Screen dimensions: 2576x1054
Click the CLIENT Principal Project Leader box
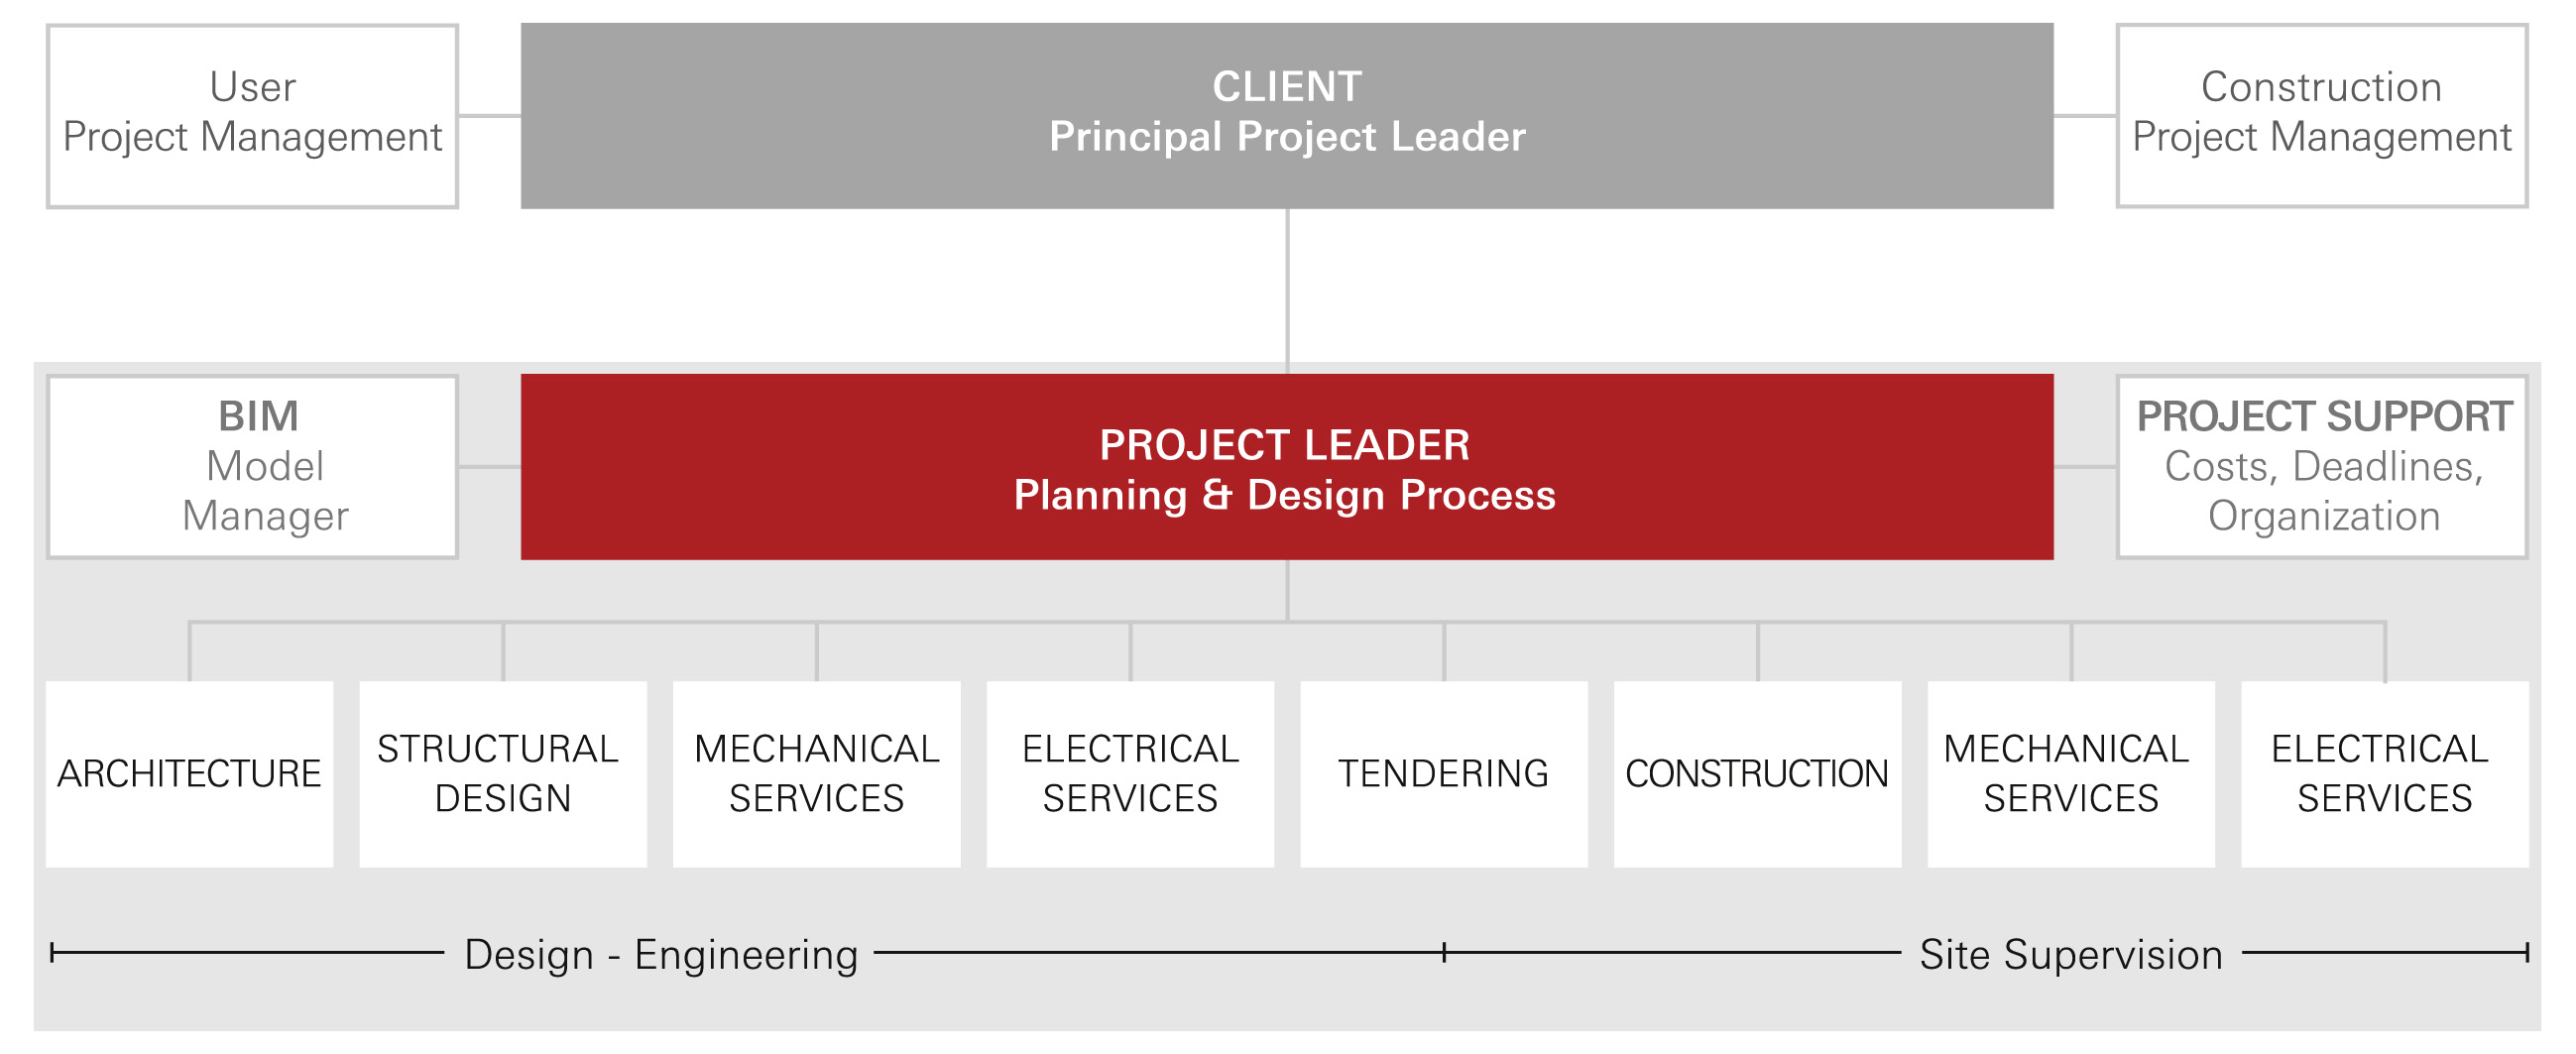click(1287, 116)
